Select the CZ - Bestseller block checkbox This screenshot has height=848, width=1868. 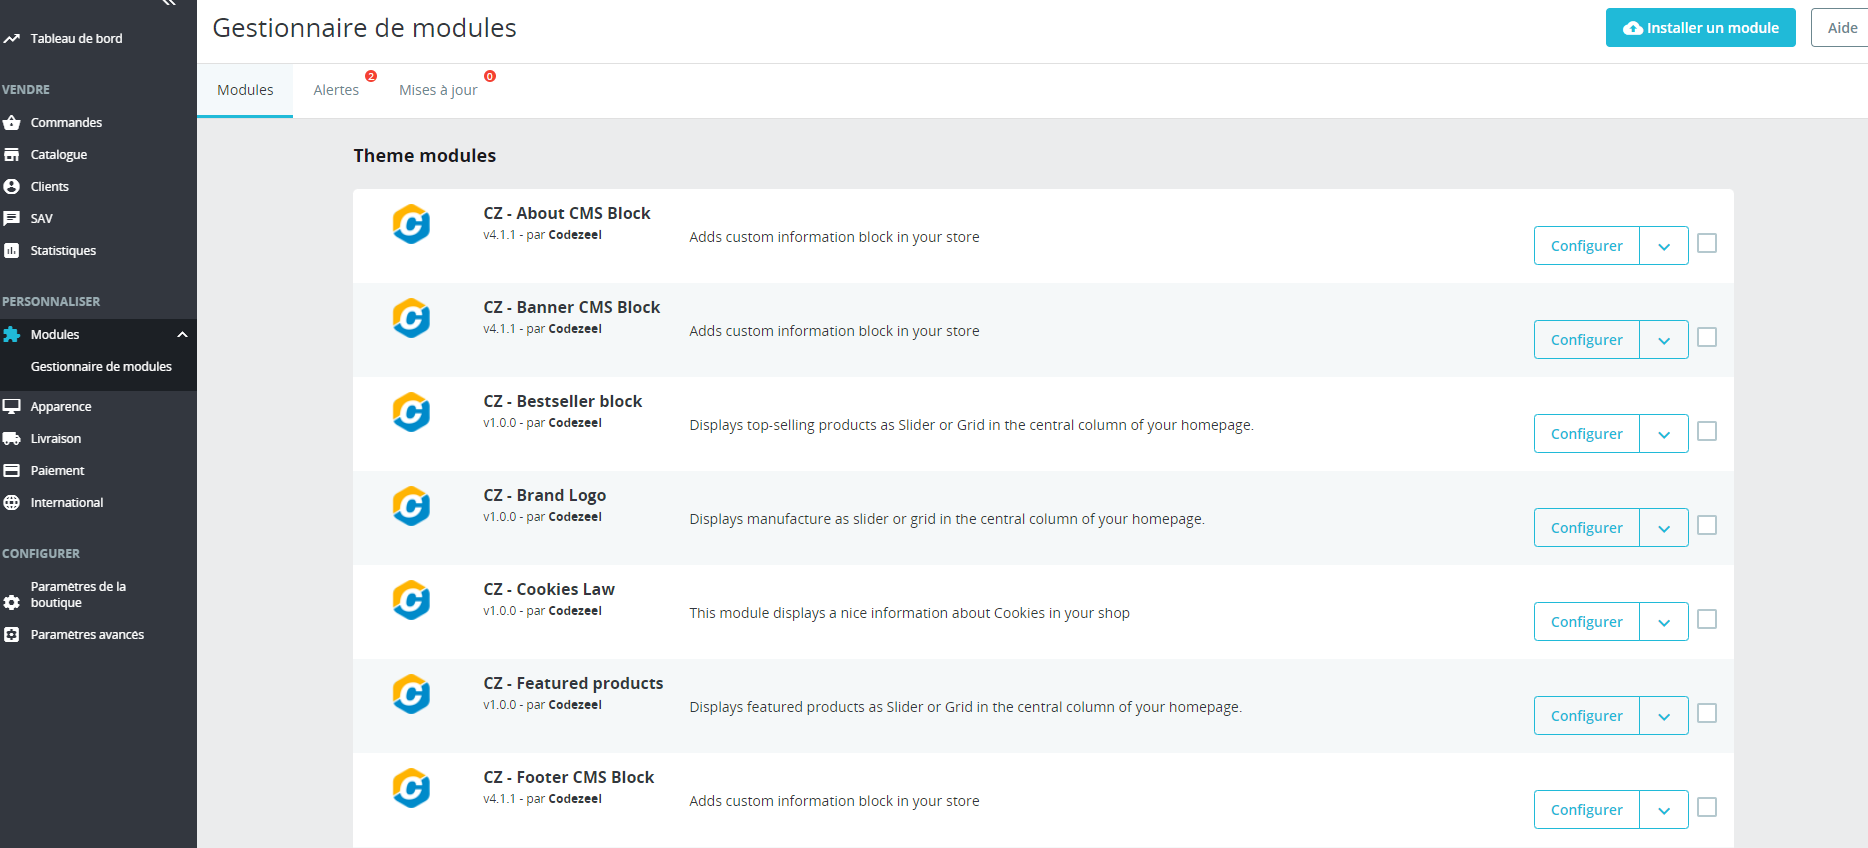coord(1707,431)
